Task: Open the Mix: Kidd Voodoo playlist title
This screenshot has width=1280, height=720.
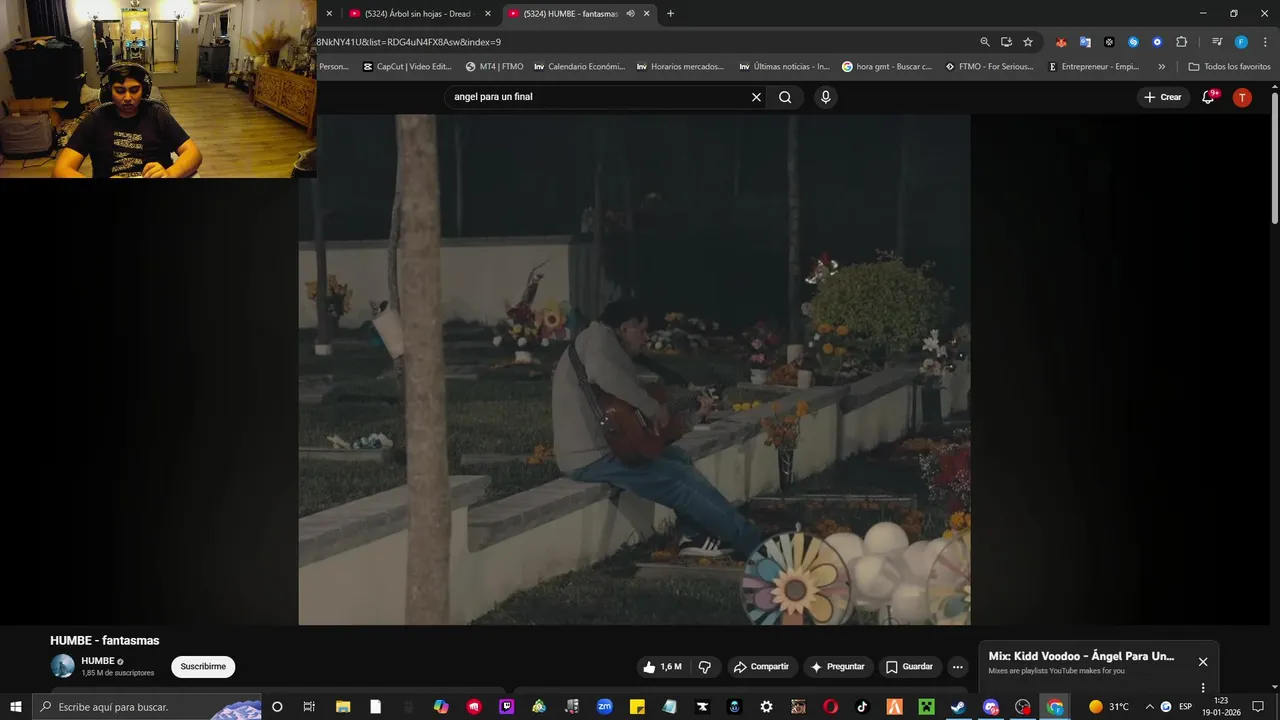Action: click(1081, 656)
